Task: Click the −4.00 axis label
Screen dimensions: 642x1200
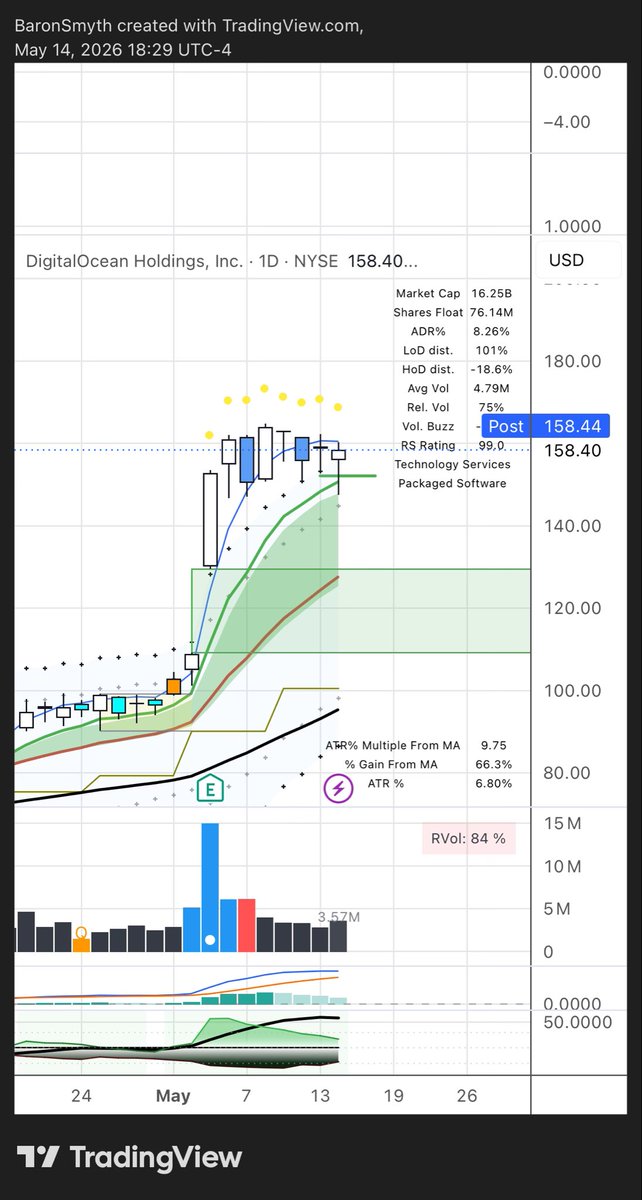Action: click(571, 122)
